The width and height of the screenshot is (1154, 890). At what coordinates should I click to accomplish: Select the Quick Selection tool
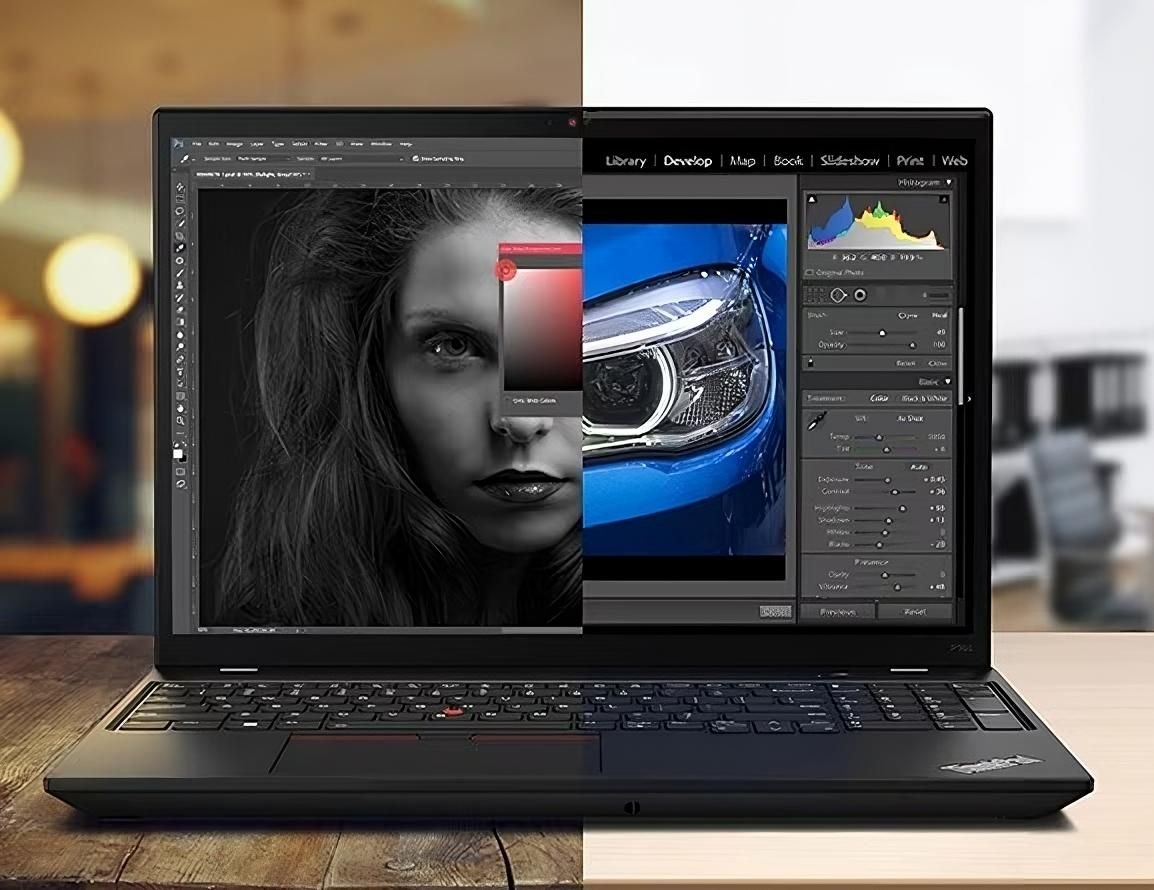180,224
